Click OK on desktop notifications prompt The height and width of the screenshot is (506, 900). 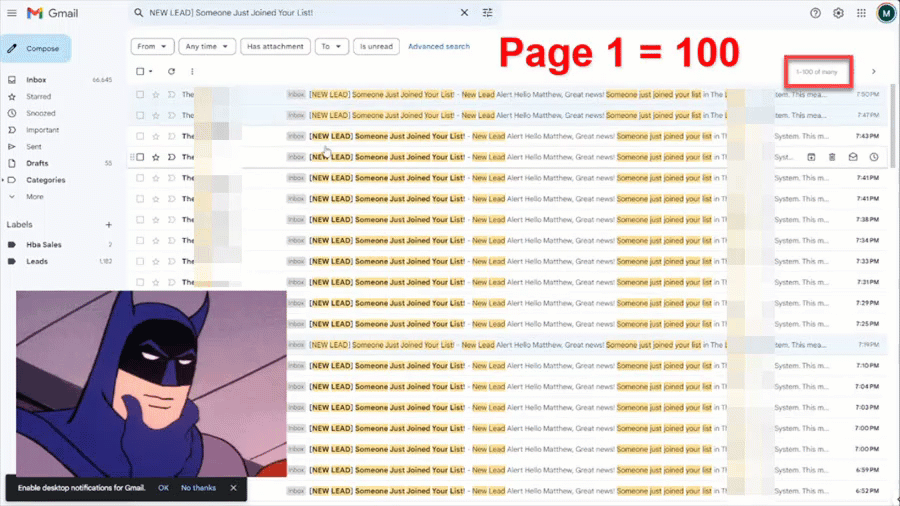(x=164, y=488)
